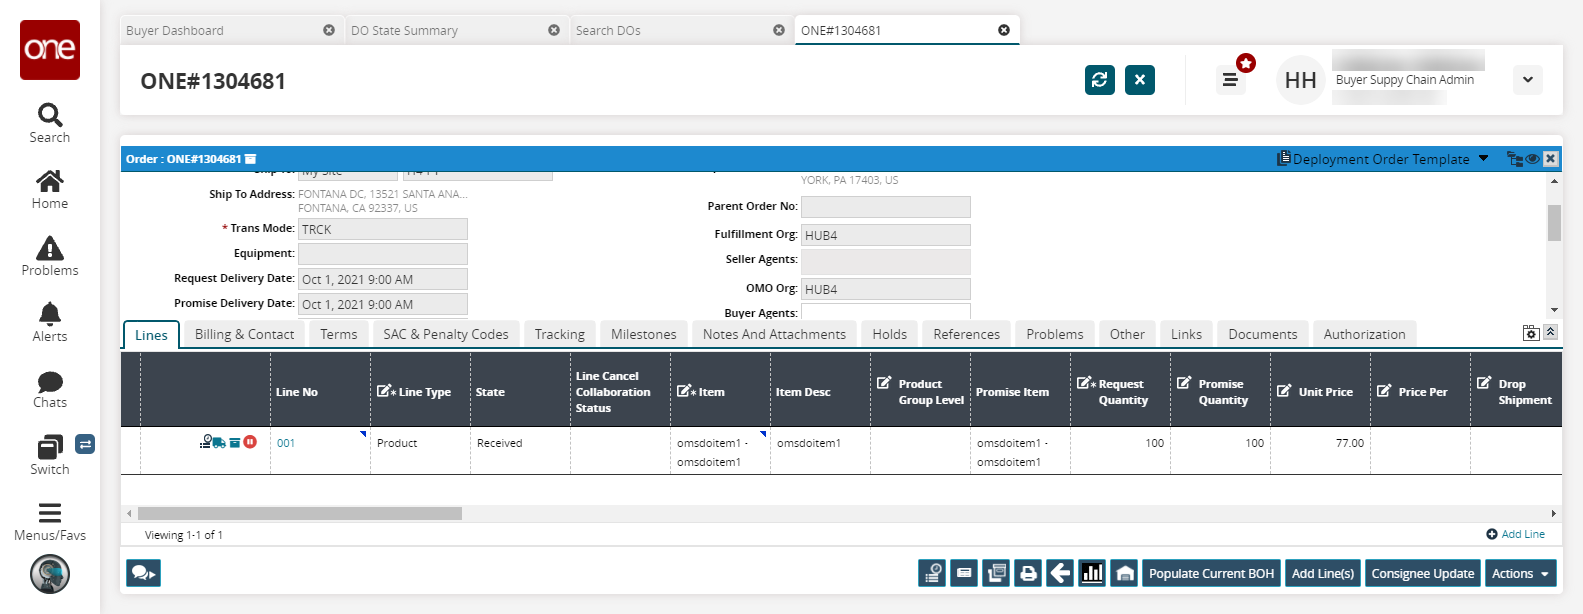Open the Actions dropdown menu
Screen dimensions: 1583x614
(1520, 573)
